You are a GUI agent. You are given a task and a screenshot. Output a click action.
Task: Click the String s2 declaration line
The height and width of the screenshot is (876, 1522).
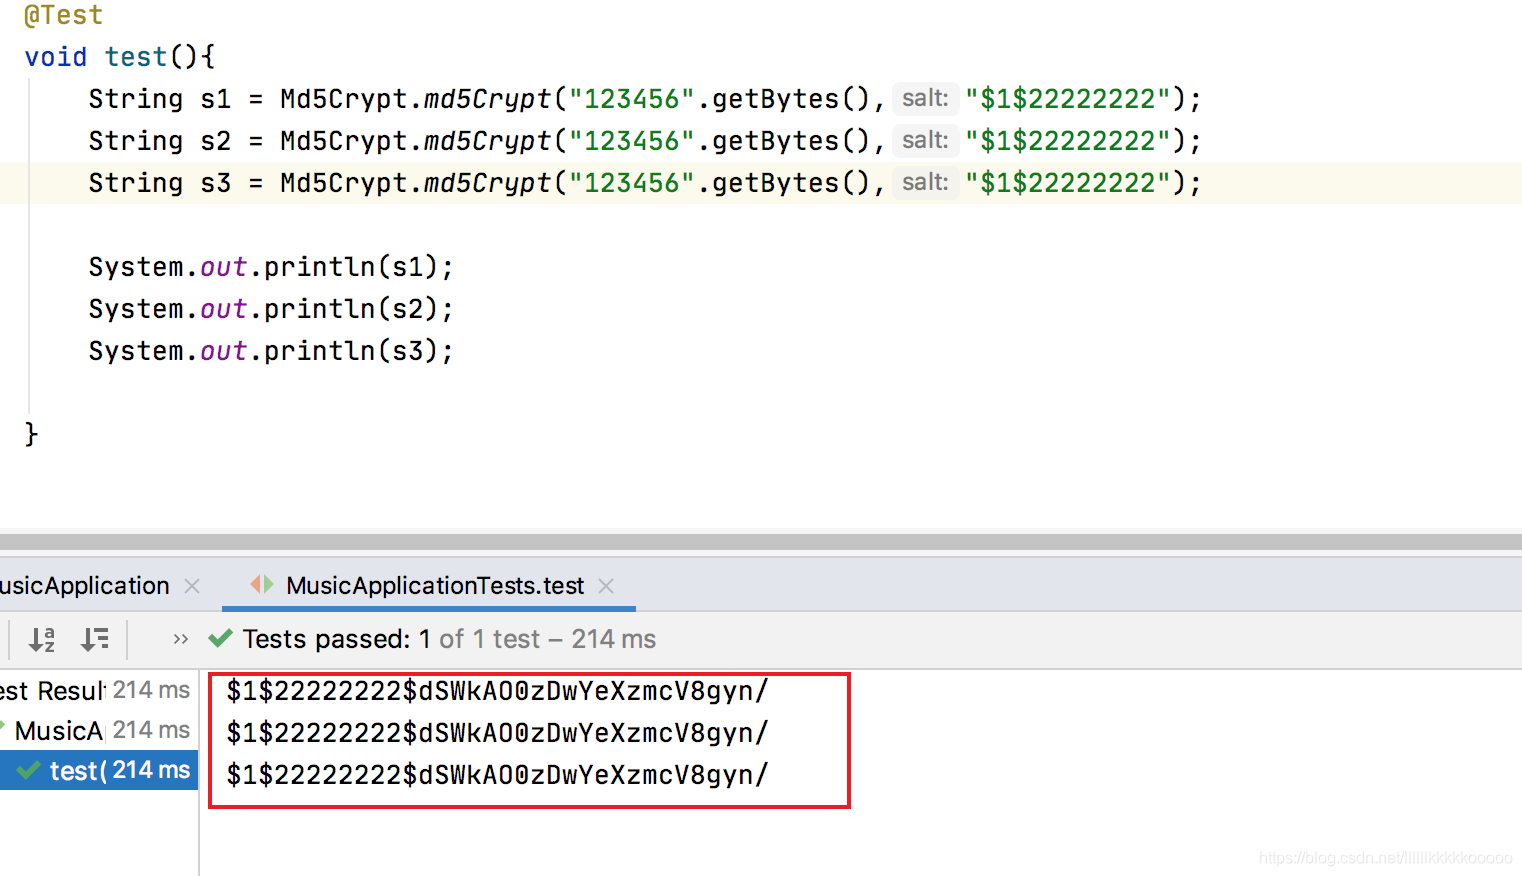click(645, 141)
